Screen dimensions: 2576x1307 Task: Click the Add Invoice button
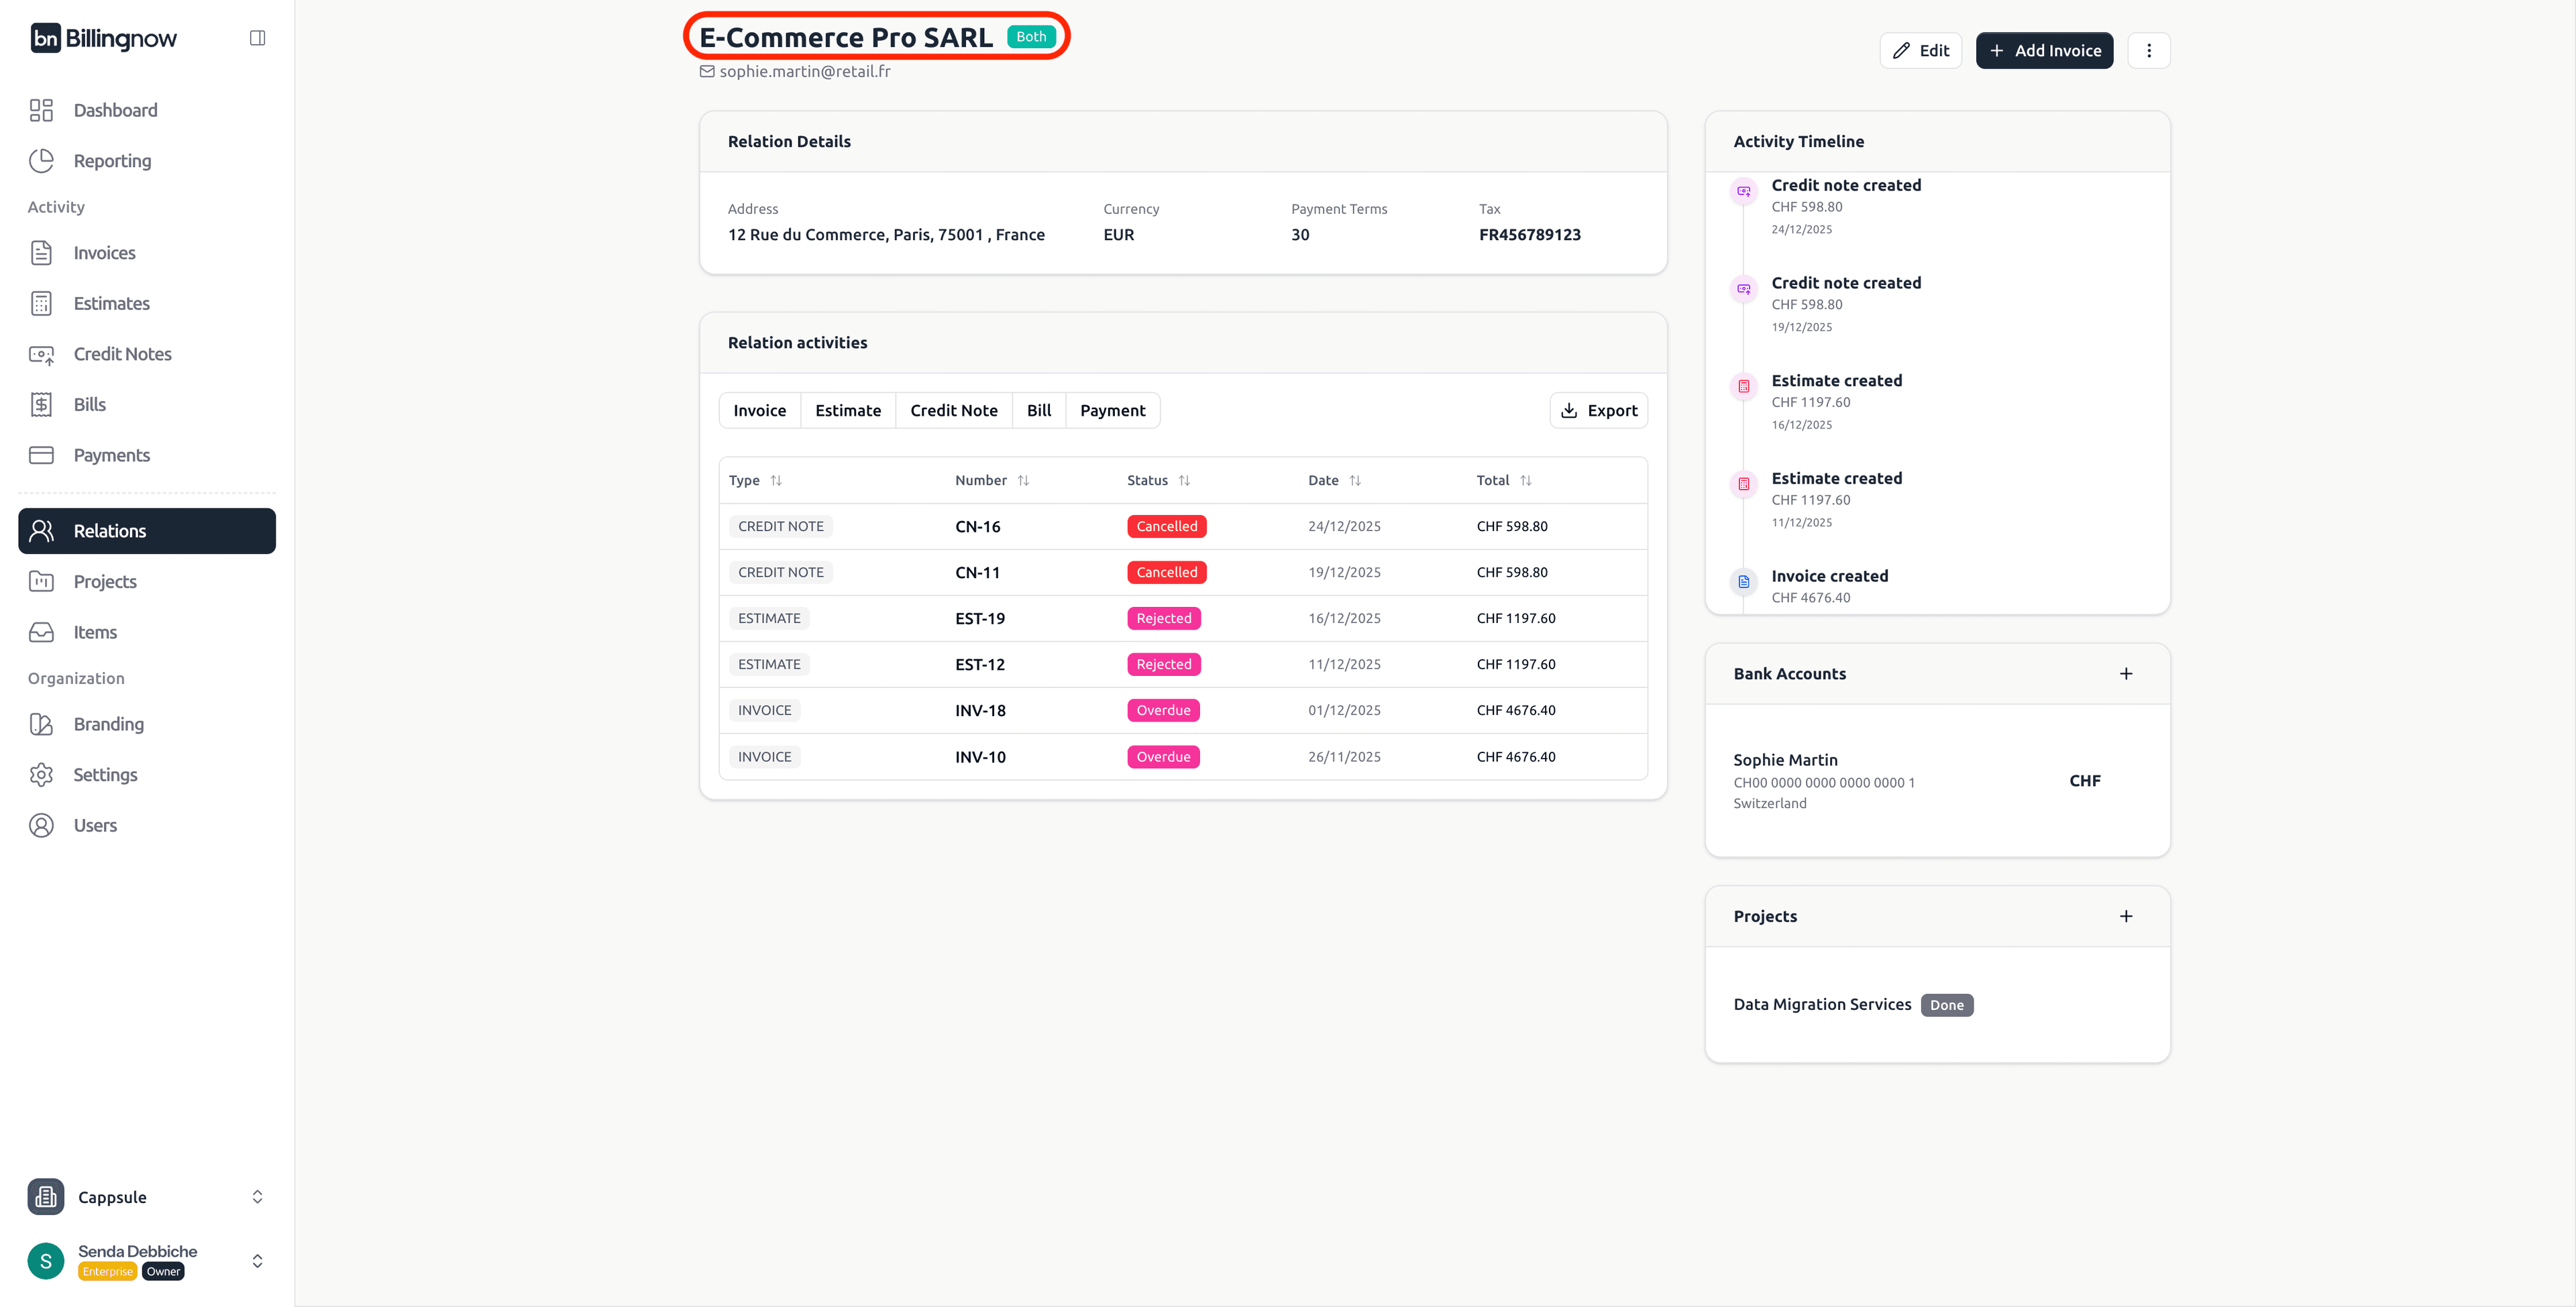2044,51
